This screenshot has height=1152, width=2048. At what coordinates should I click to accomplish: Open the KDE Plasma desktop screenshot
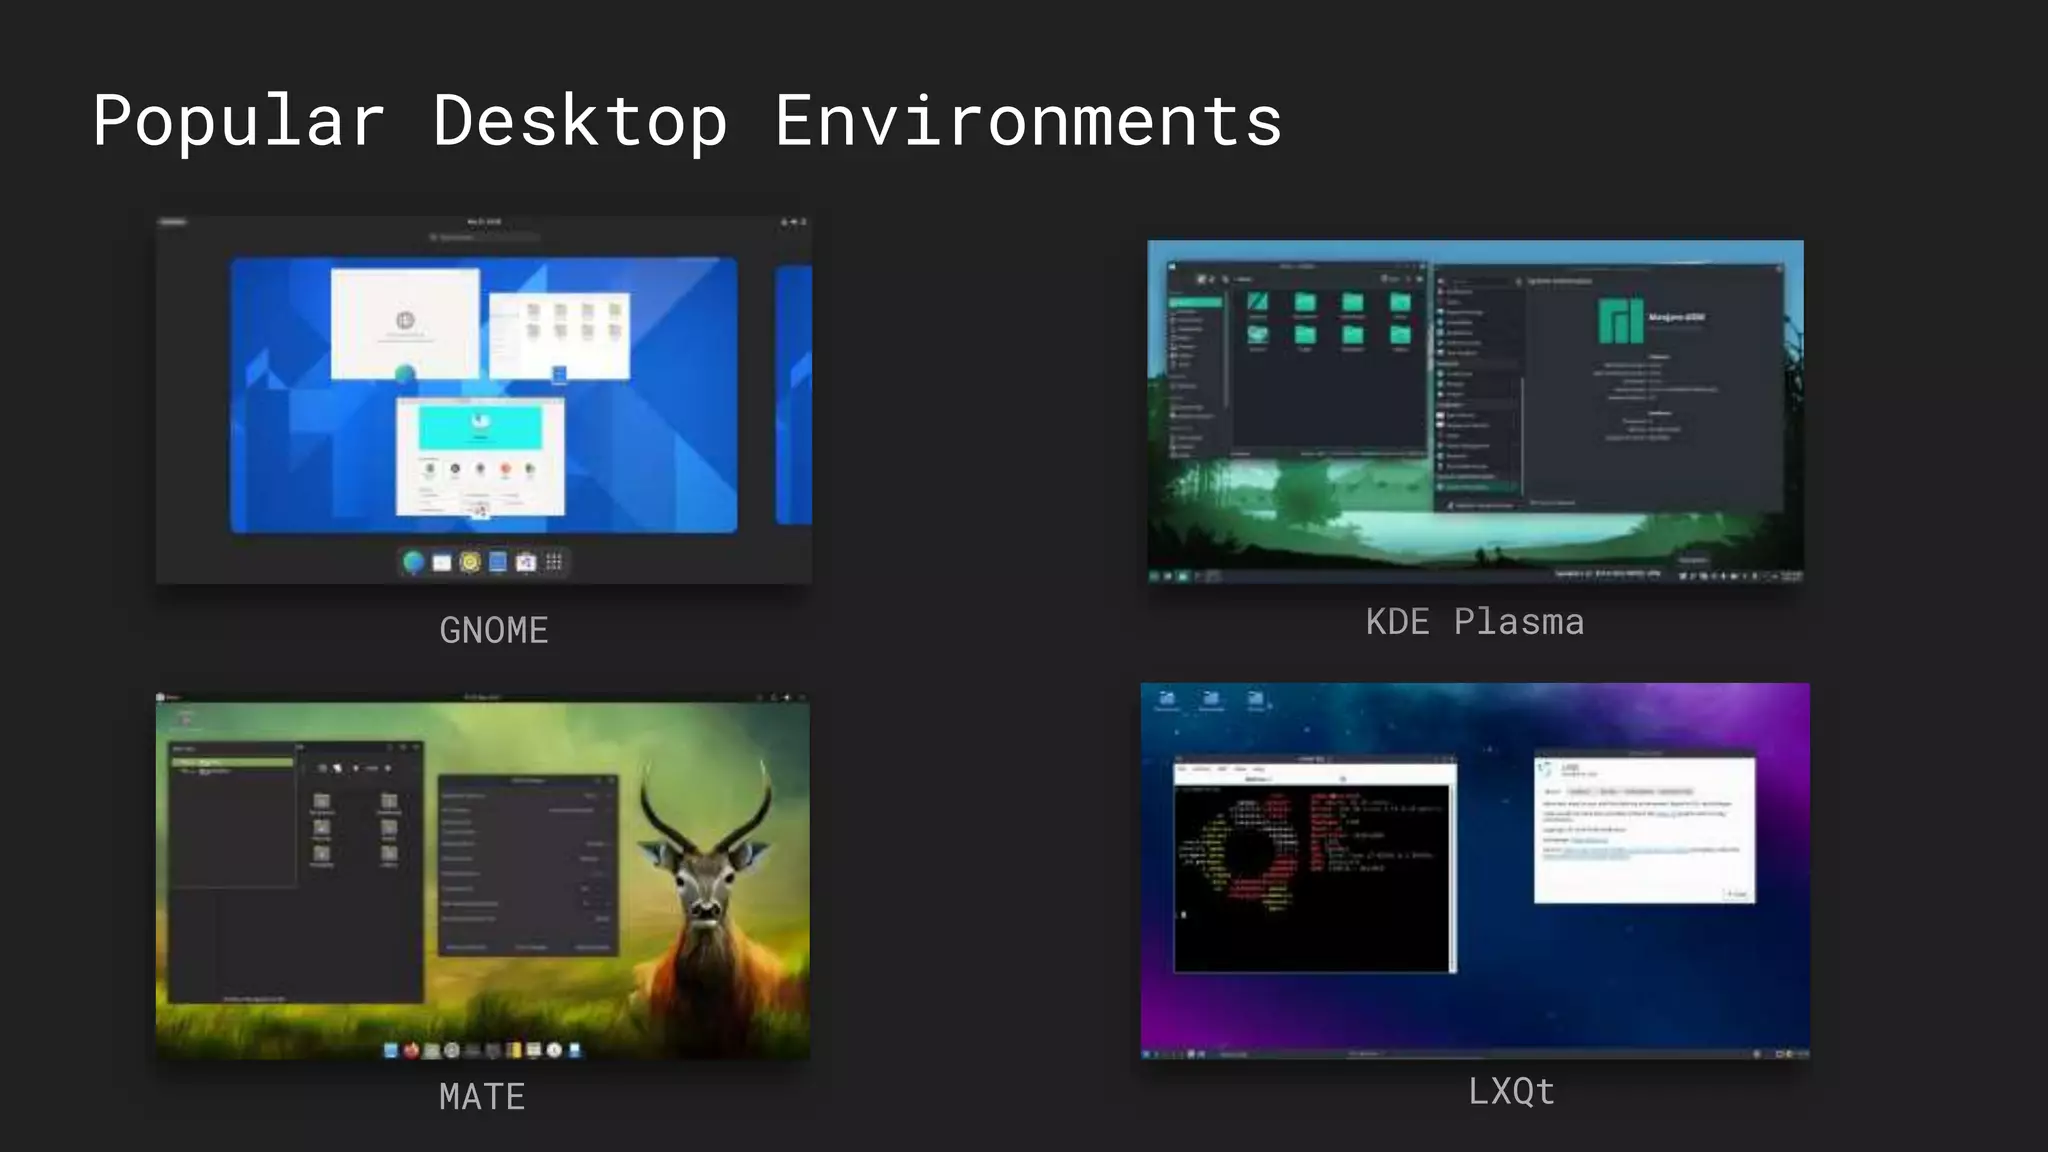click(x=1475, y=412)
